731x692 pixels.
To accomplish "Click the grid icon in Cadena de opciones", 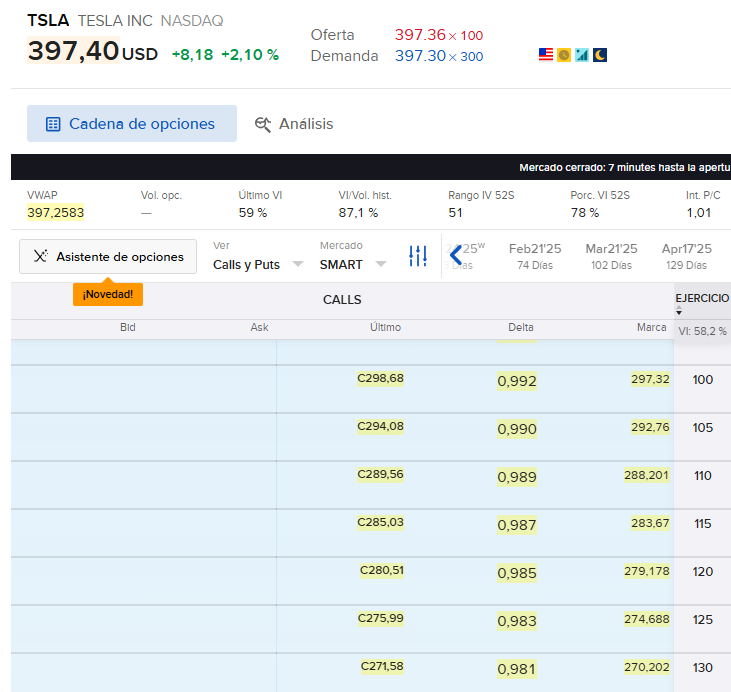I will pyautogui.click(x=53, y=124).
